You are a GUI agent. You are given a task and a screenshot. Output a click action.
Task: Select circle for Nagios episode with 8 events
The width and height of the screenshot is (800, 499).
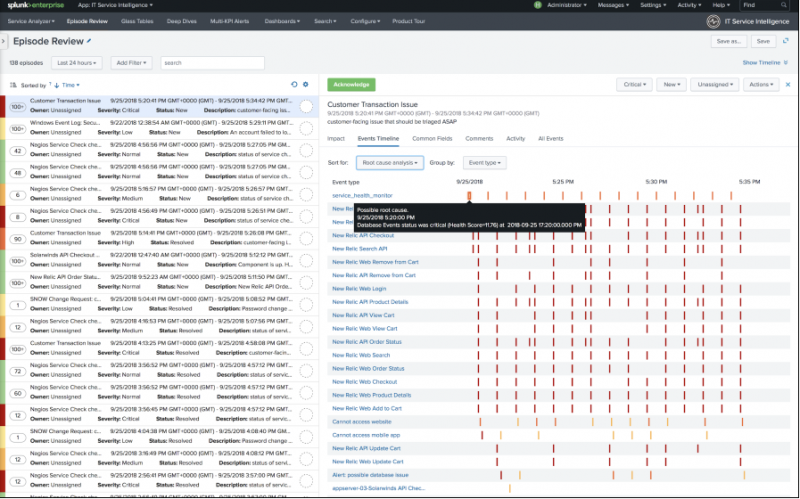tap(306, 216)
